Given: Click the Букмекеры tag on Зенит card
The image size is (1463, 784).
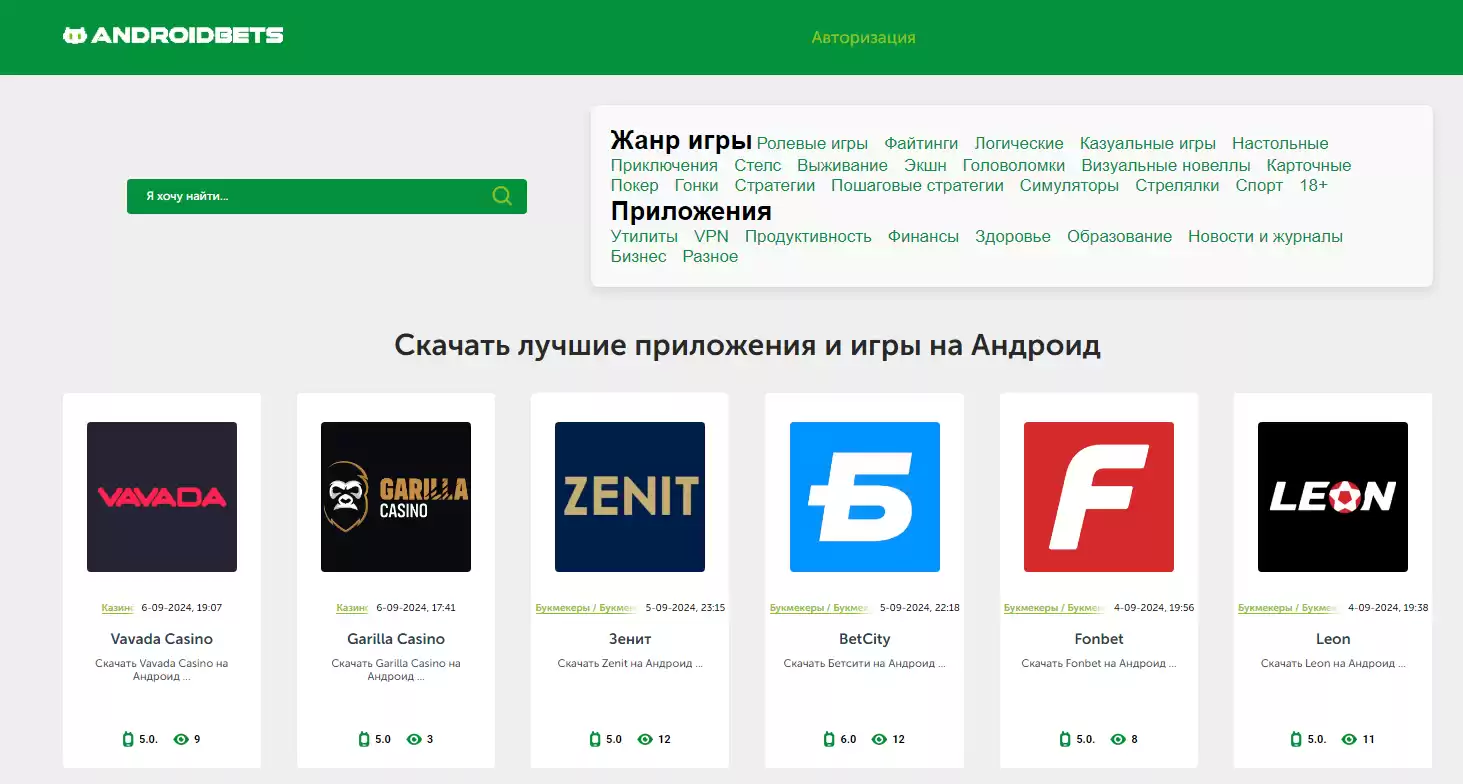Looking at the screenshot, I should [586, 608].
